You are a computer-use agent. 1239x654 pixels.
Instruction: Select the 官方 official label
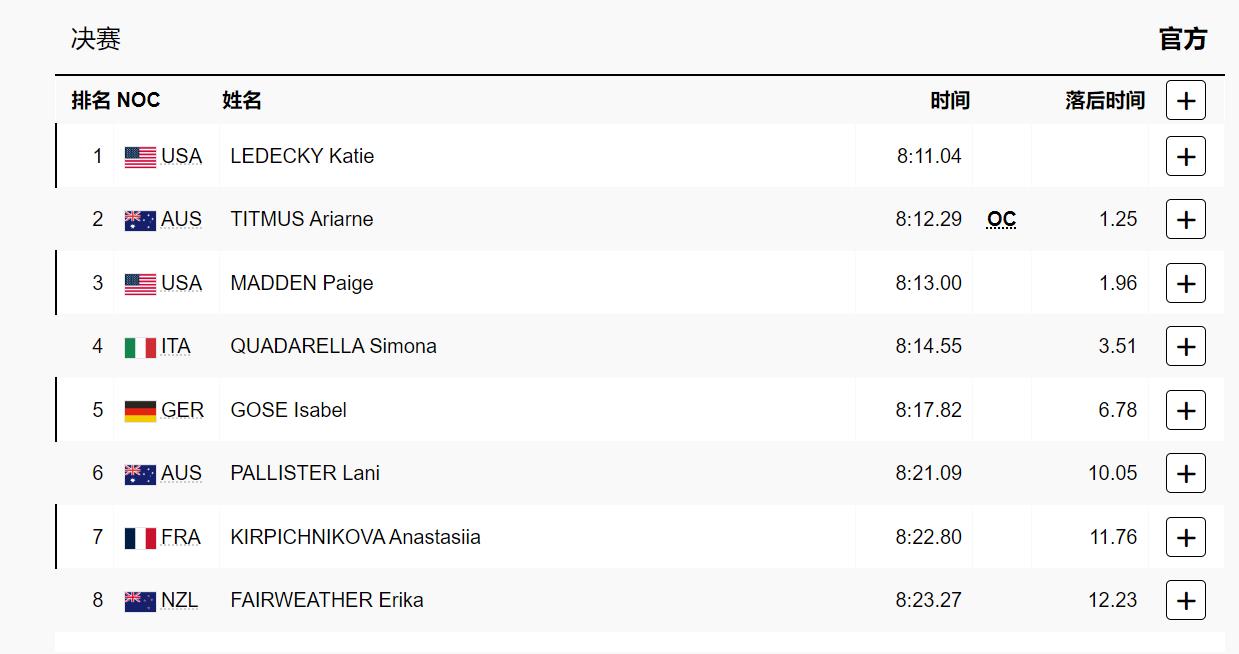click(x=1183, y=39)
